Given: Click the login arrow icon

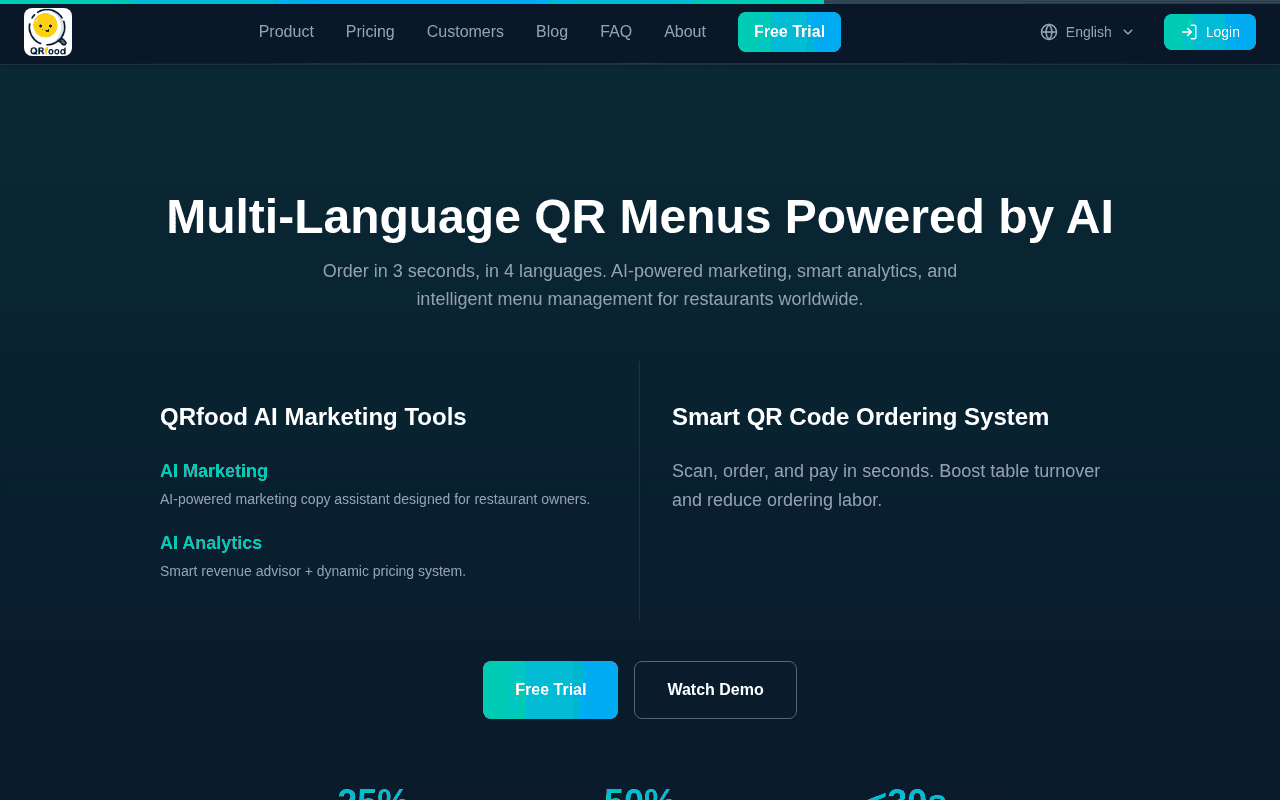Looking at the screenshot, I should (x=1189, y=32).
